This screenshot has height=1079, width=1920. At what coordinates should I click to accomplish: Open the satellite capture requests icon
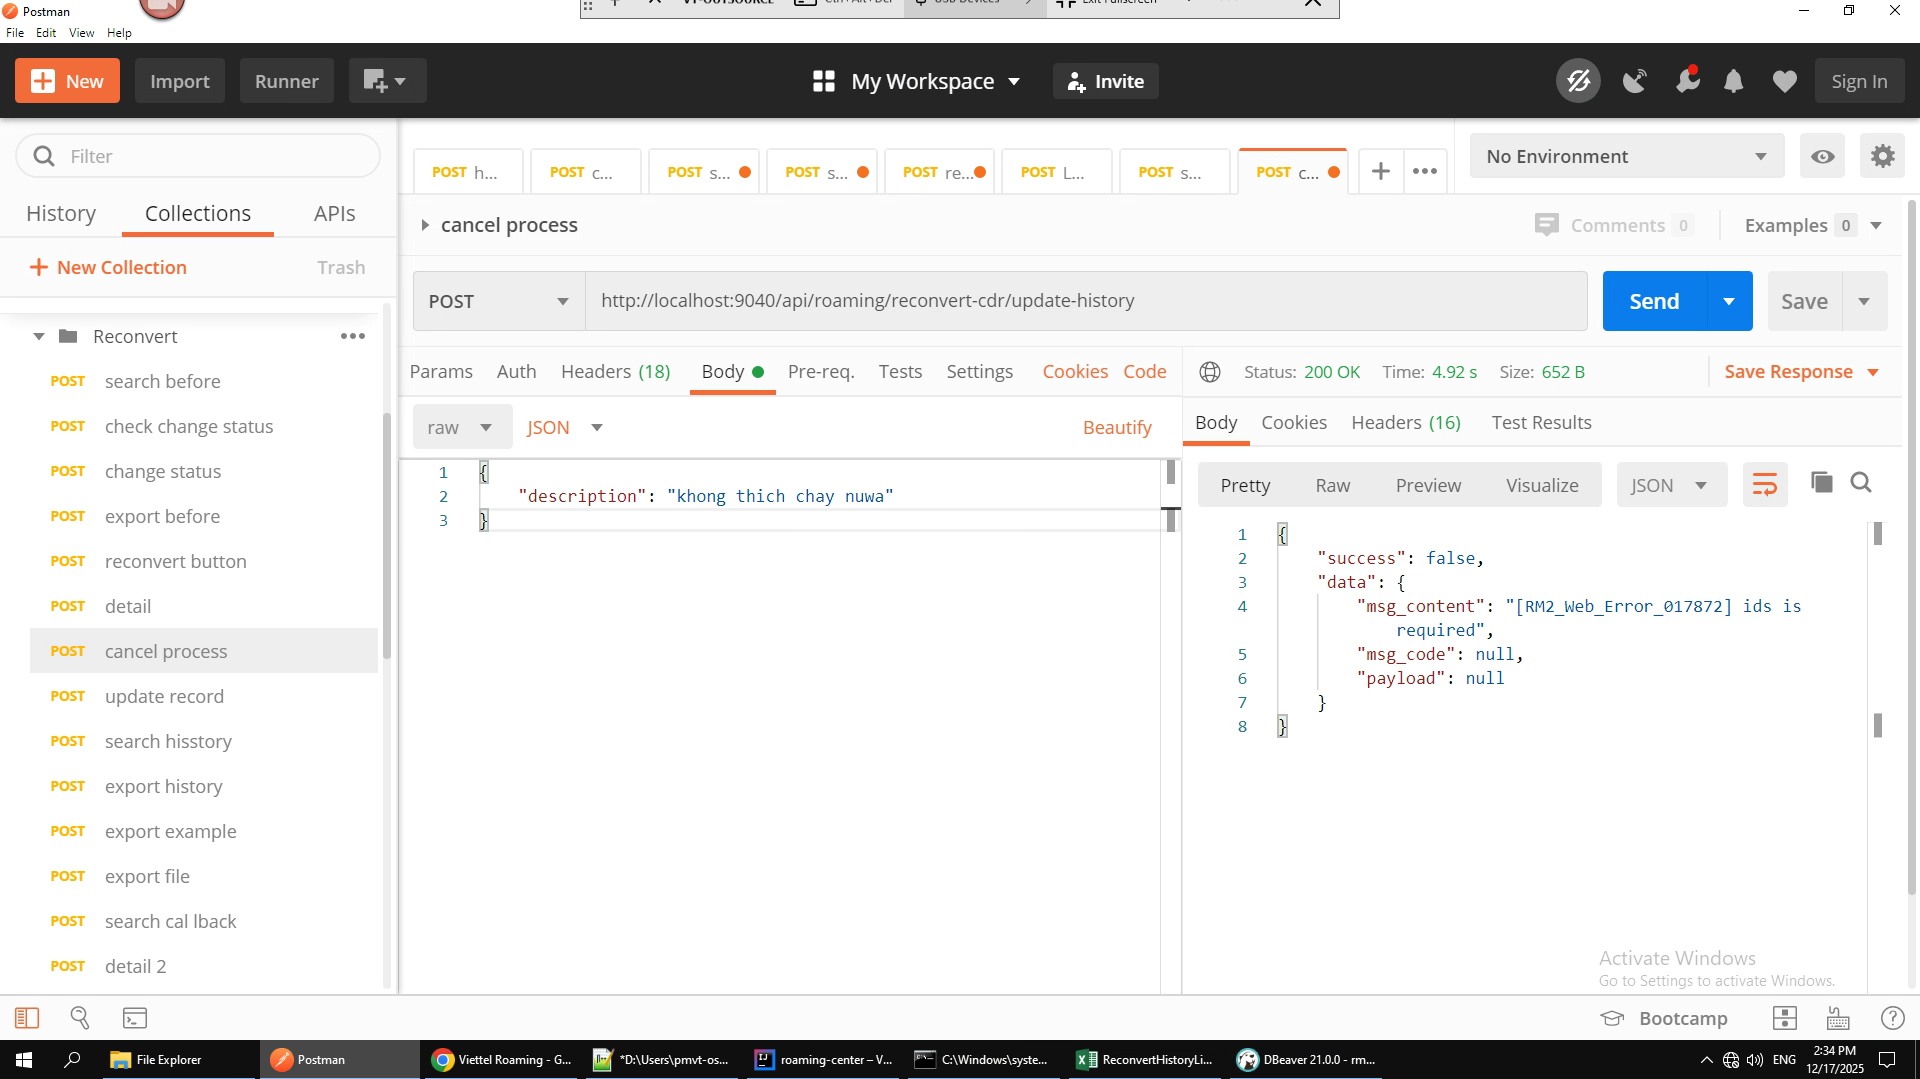(1634, 81)
